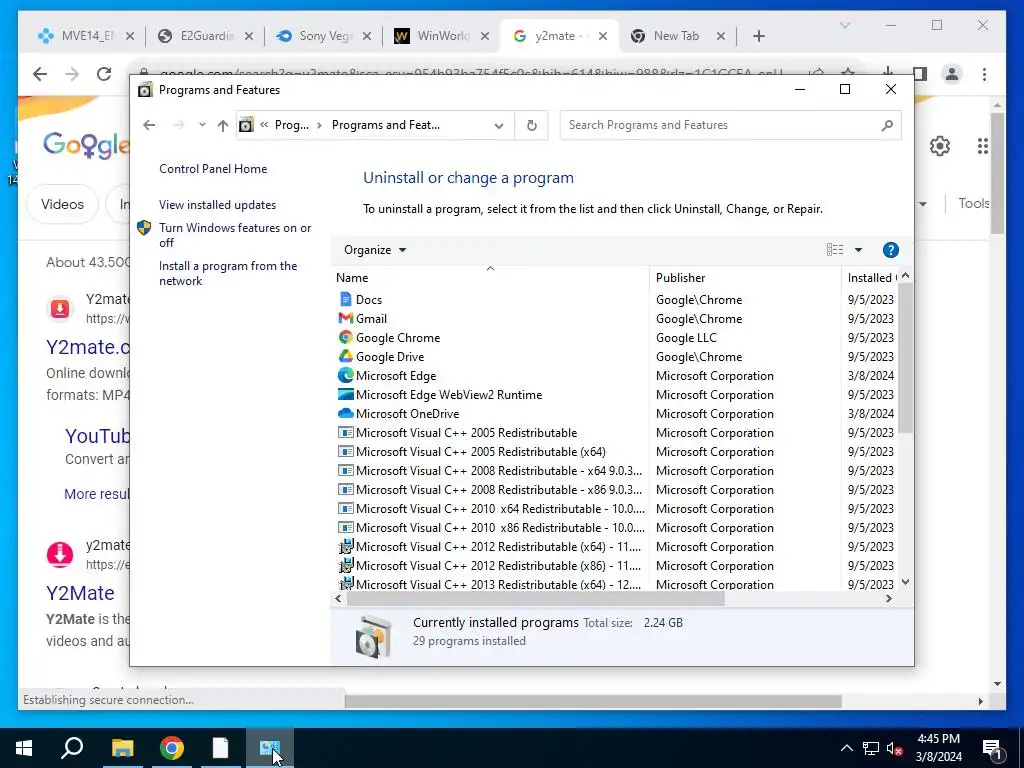
Task: Open Programs and Features help icon
Action: tap(890, 249)
